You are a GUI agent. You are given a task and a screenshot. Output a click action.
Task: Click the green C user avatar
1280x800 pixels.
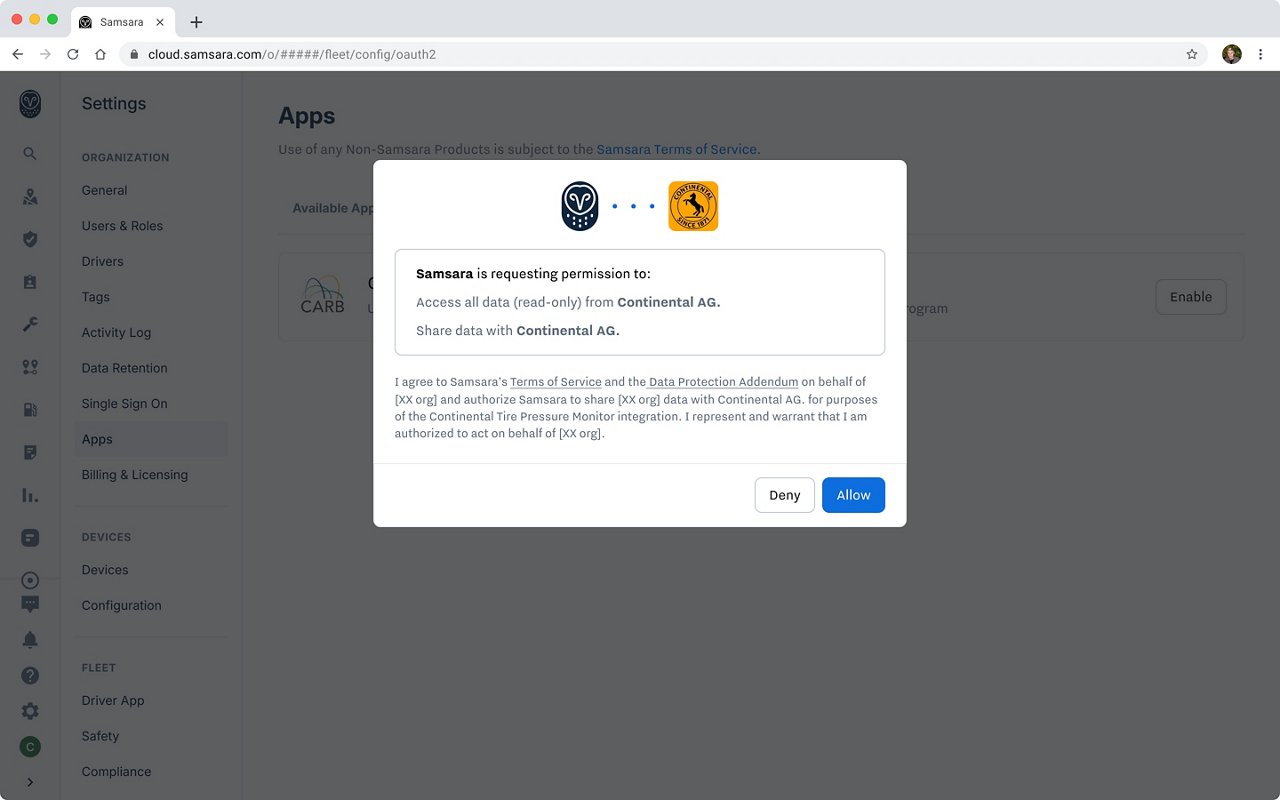(x=30, y=746)
